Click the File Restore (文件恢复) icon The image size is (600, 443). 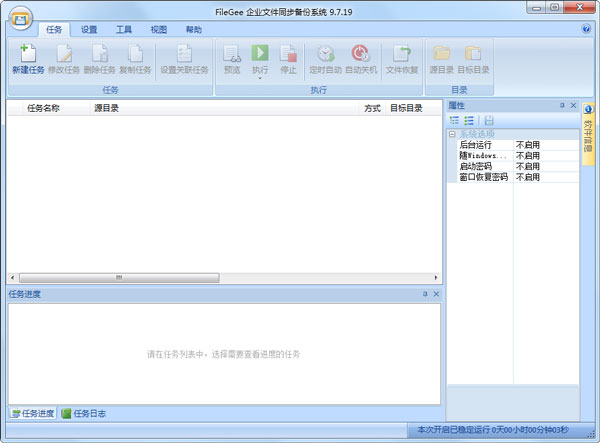pos(402,54)
